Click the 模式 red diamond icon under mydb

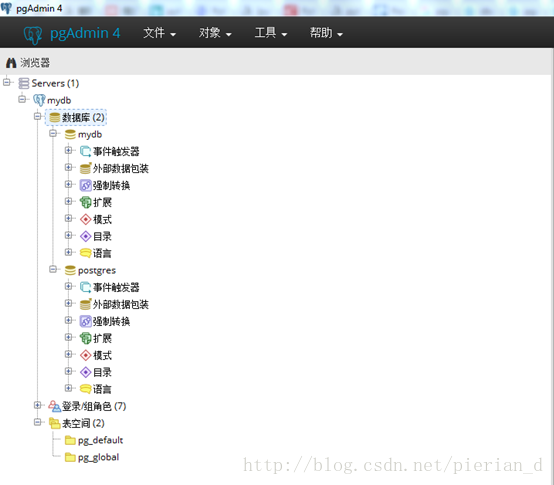(86, 219)
